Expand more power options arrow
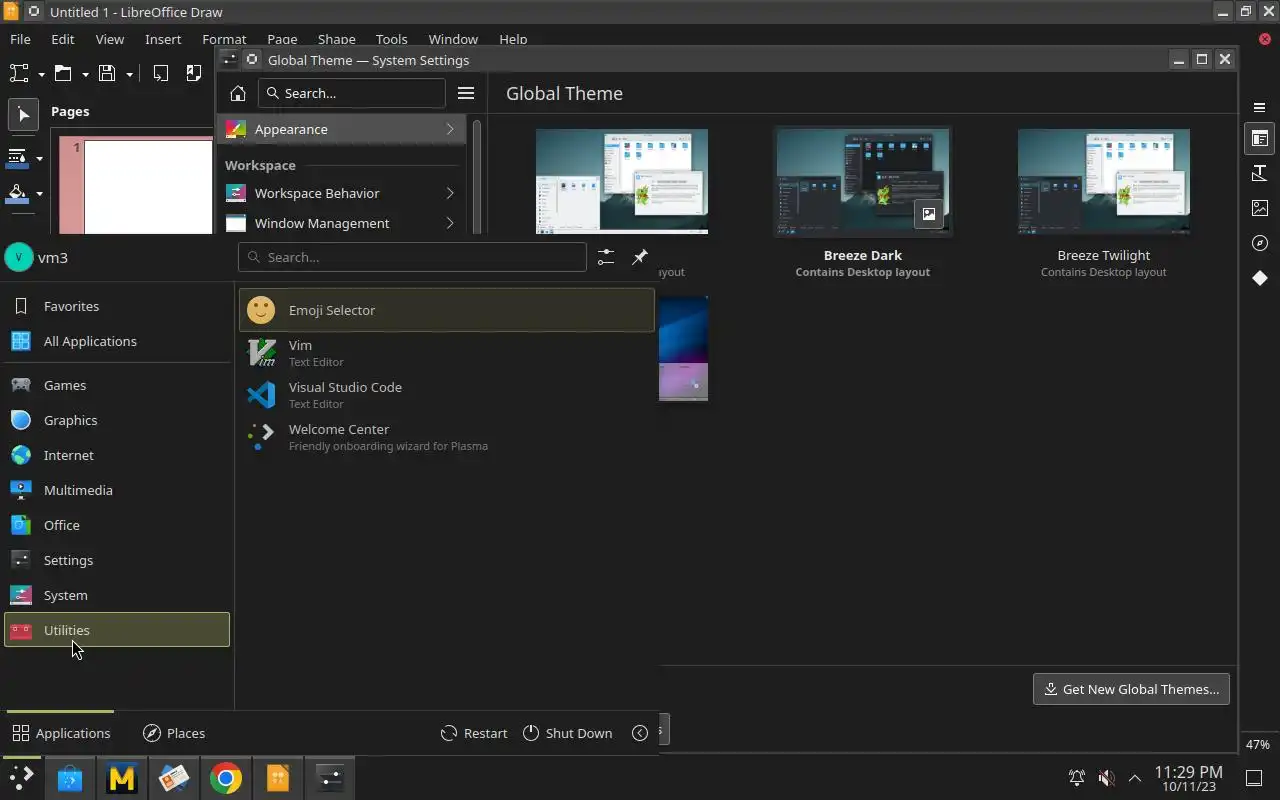The height and width of the screenshot is (800, 1280). [640, 733]
